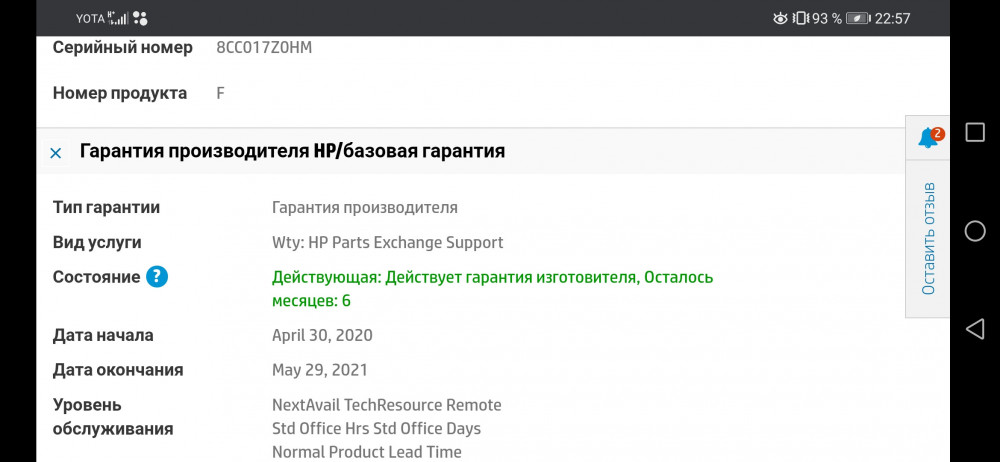Click Std Office Hrs Std Office Days text

pos(376,428)
